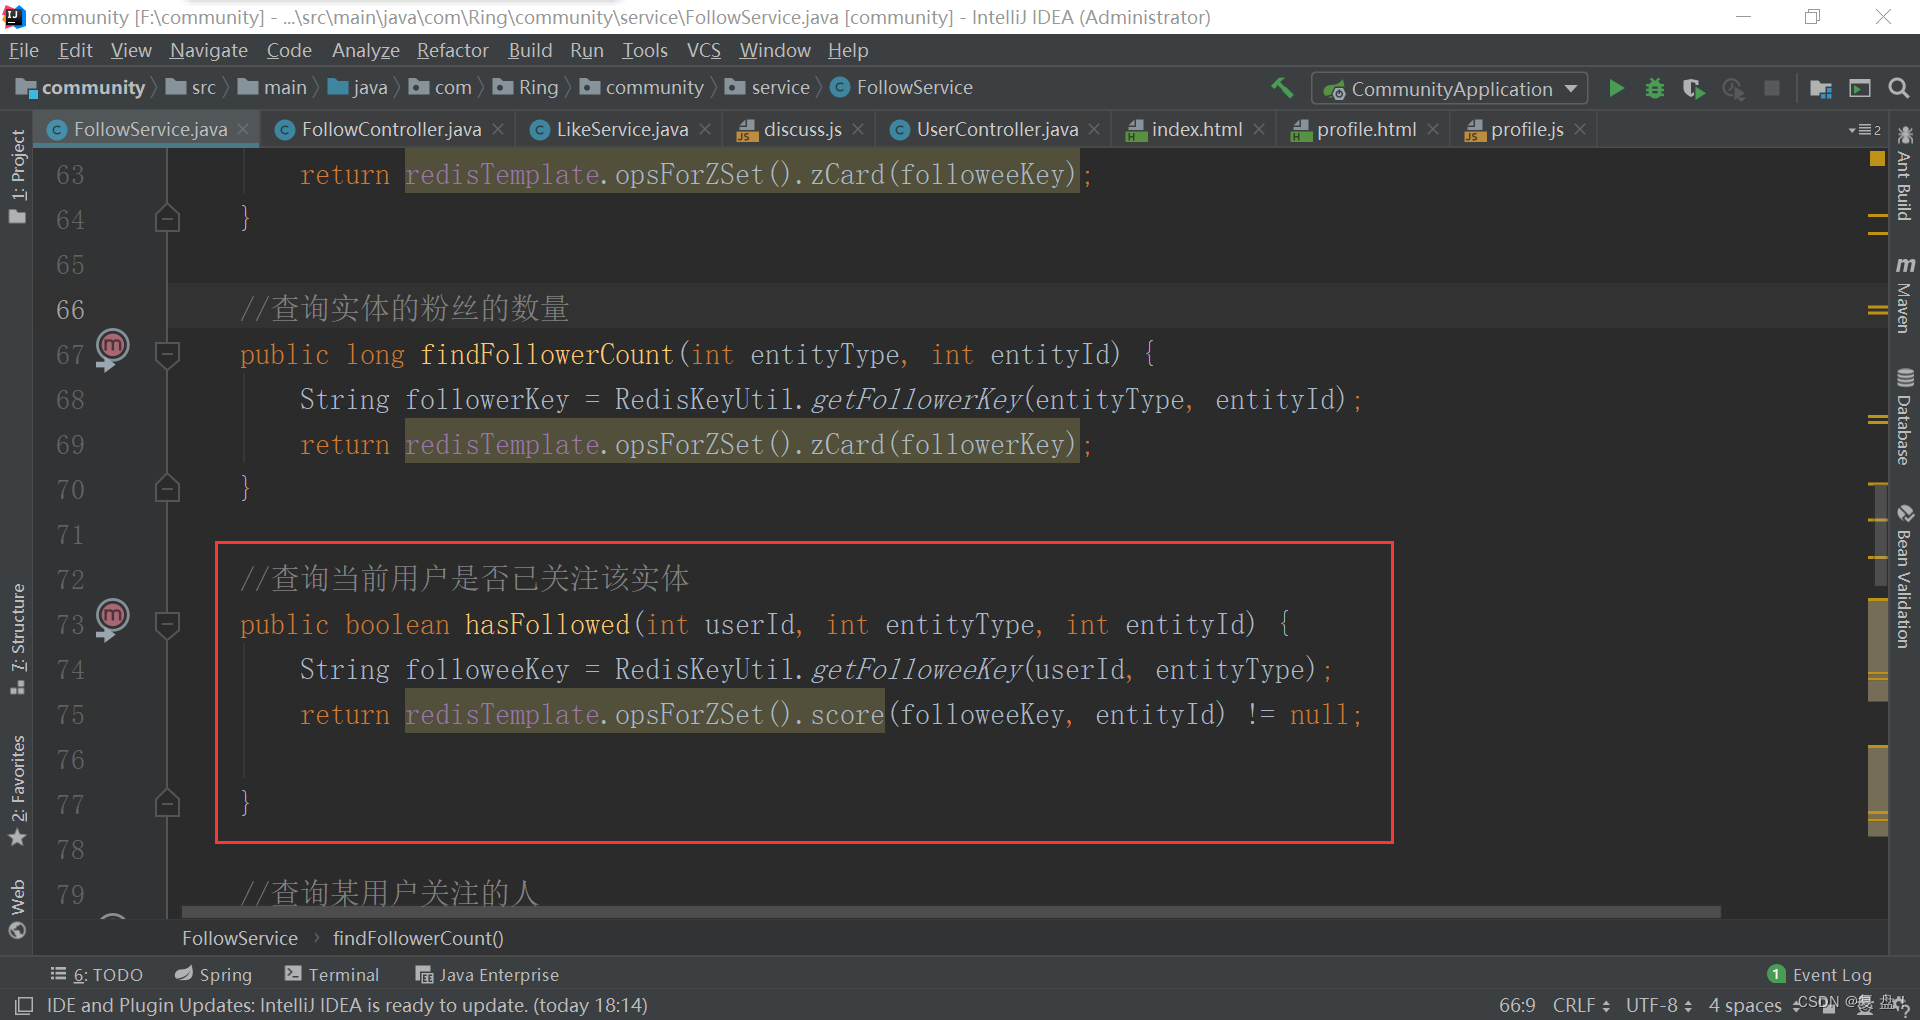This screenshot has height=1020, width=1920.
Task: Switch to FollowController.java tab
Action: tap(390, 129)
